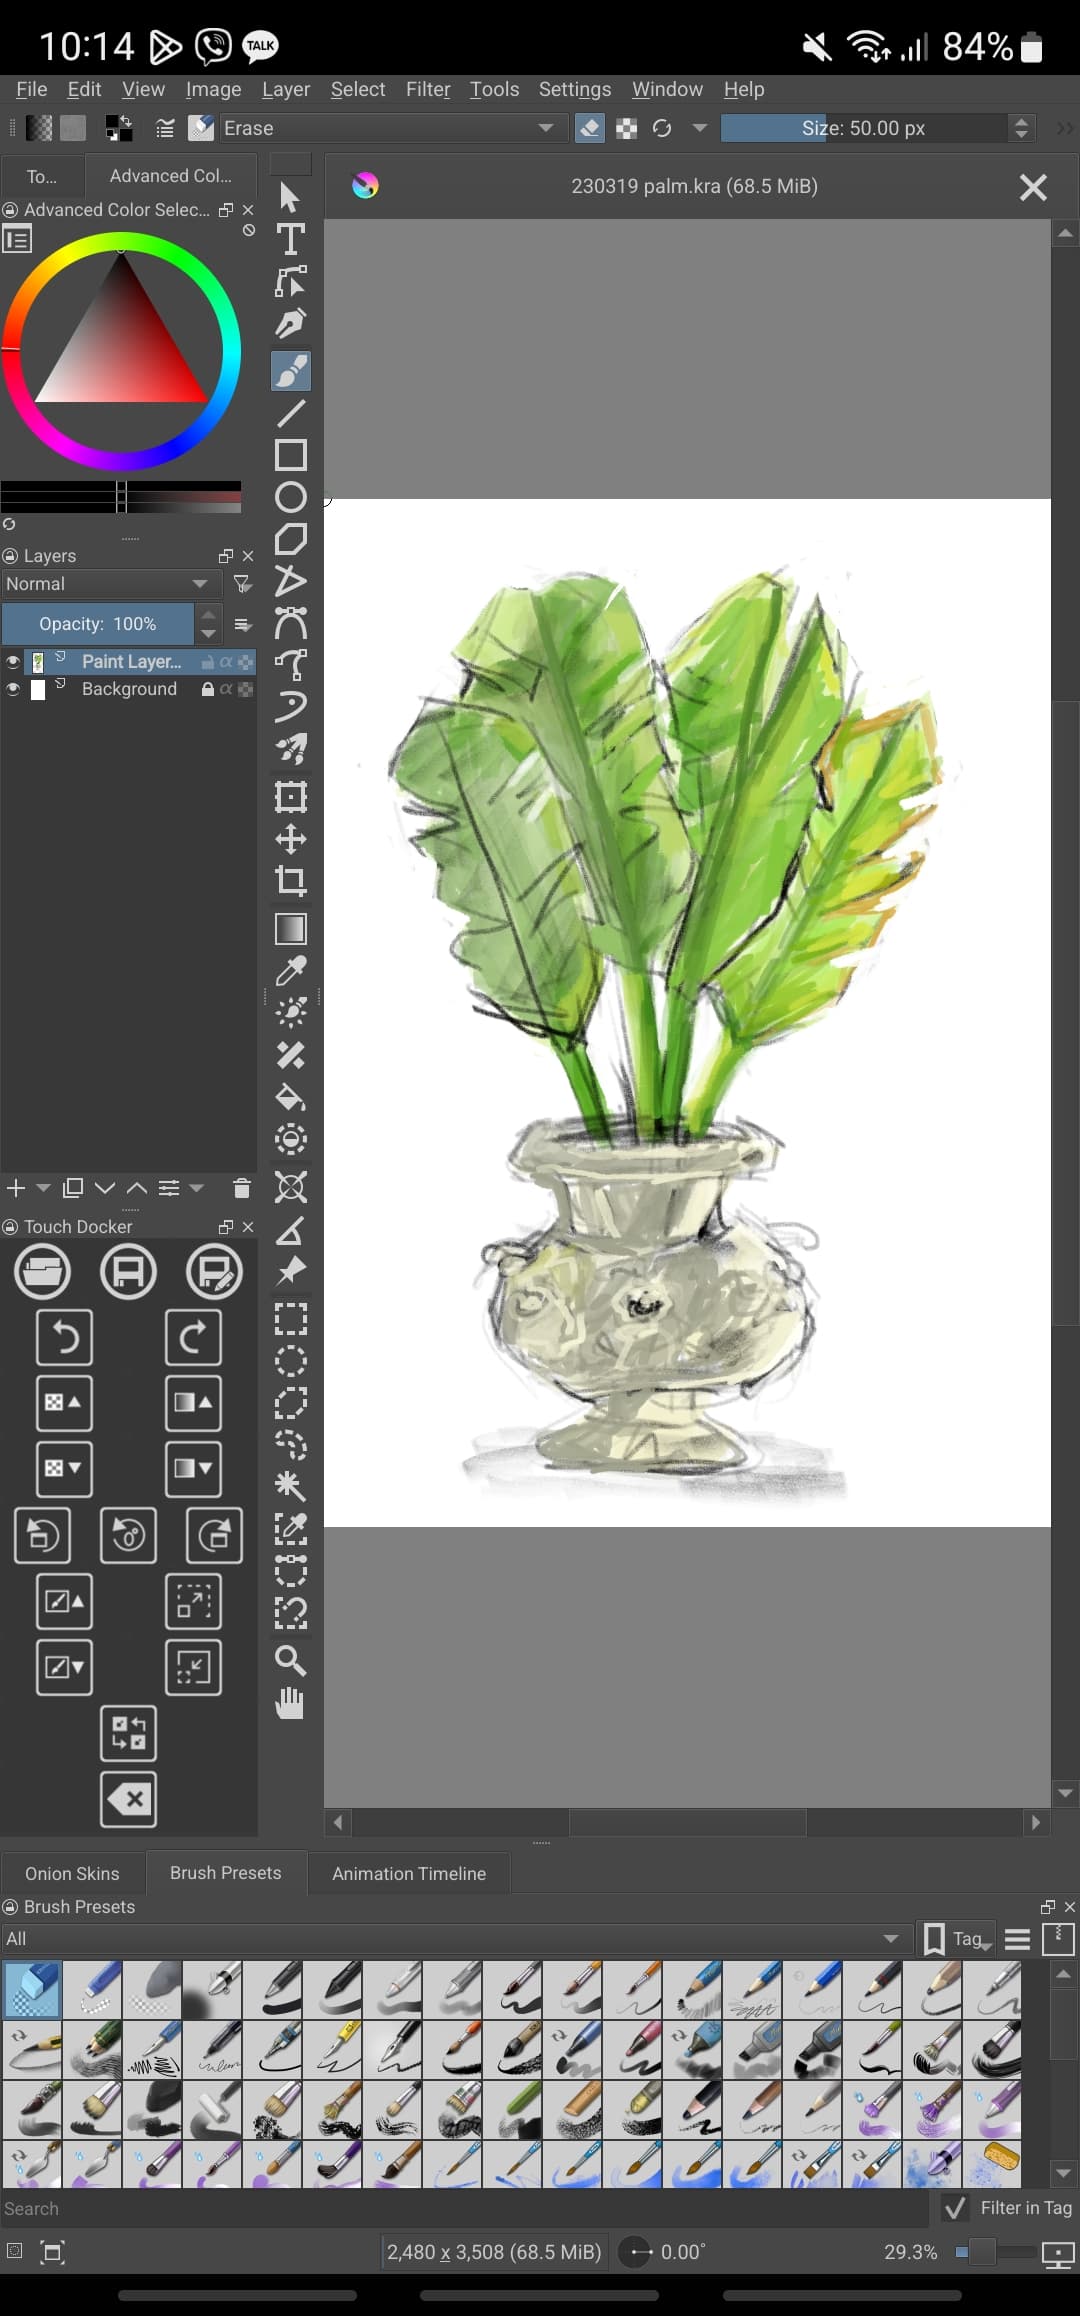This screenshot has height=2316, width=1080.
Task: Click Undo in the Touch Docker
Action: tap(64, 1337)
